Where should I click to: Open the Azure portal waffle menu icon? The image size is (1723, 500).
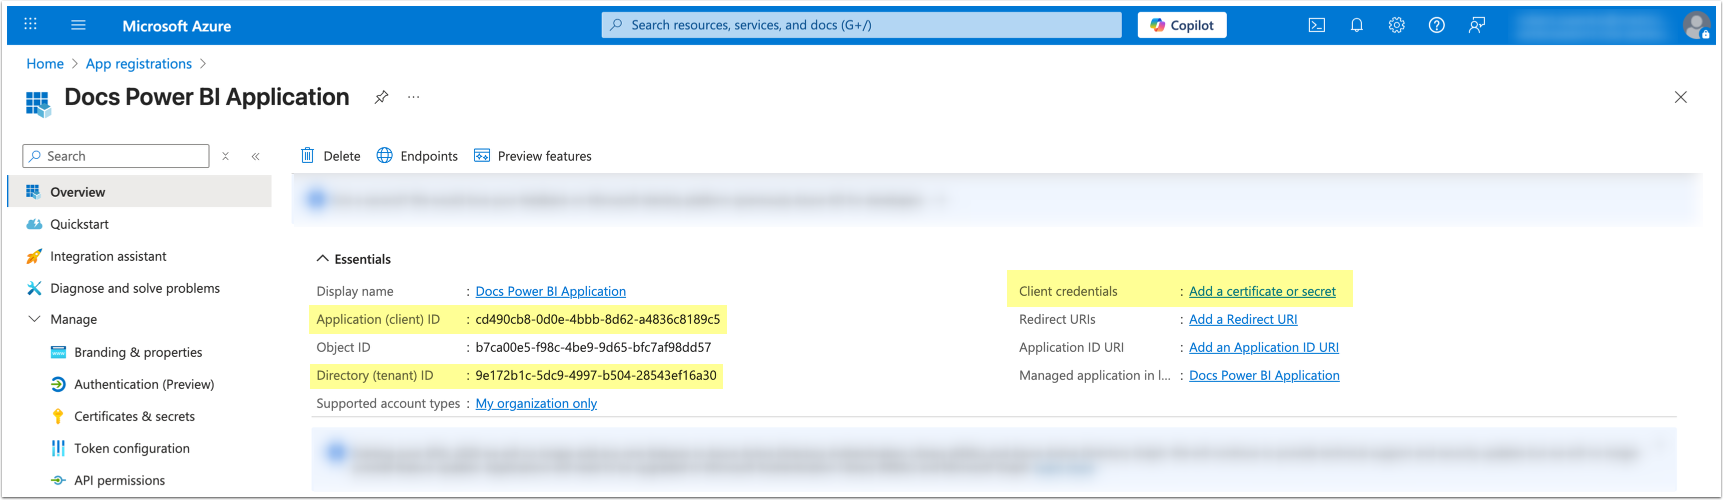[31, 25]
